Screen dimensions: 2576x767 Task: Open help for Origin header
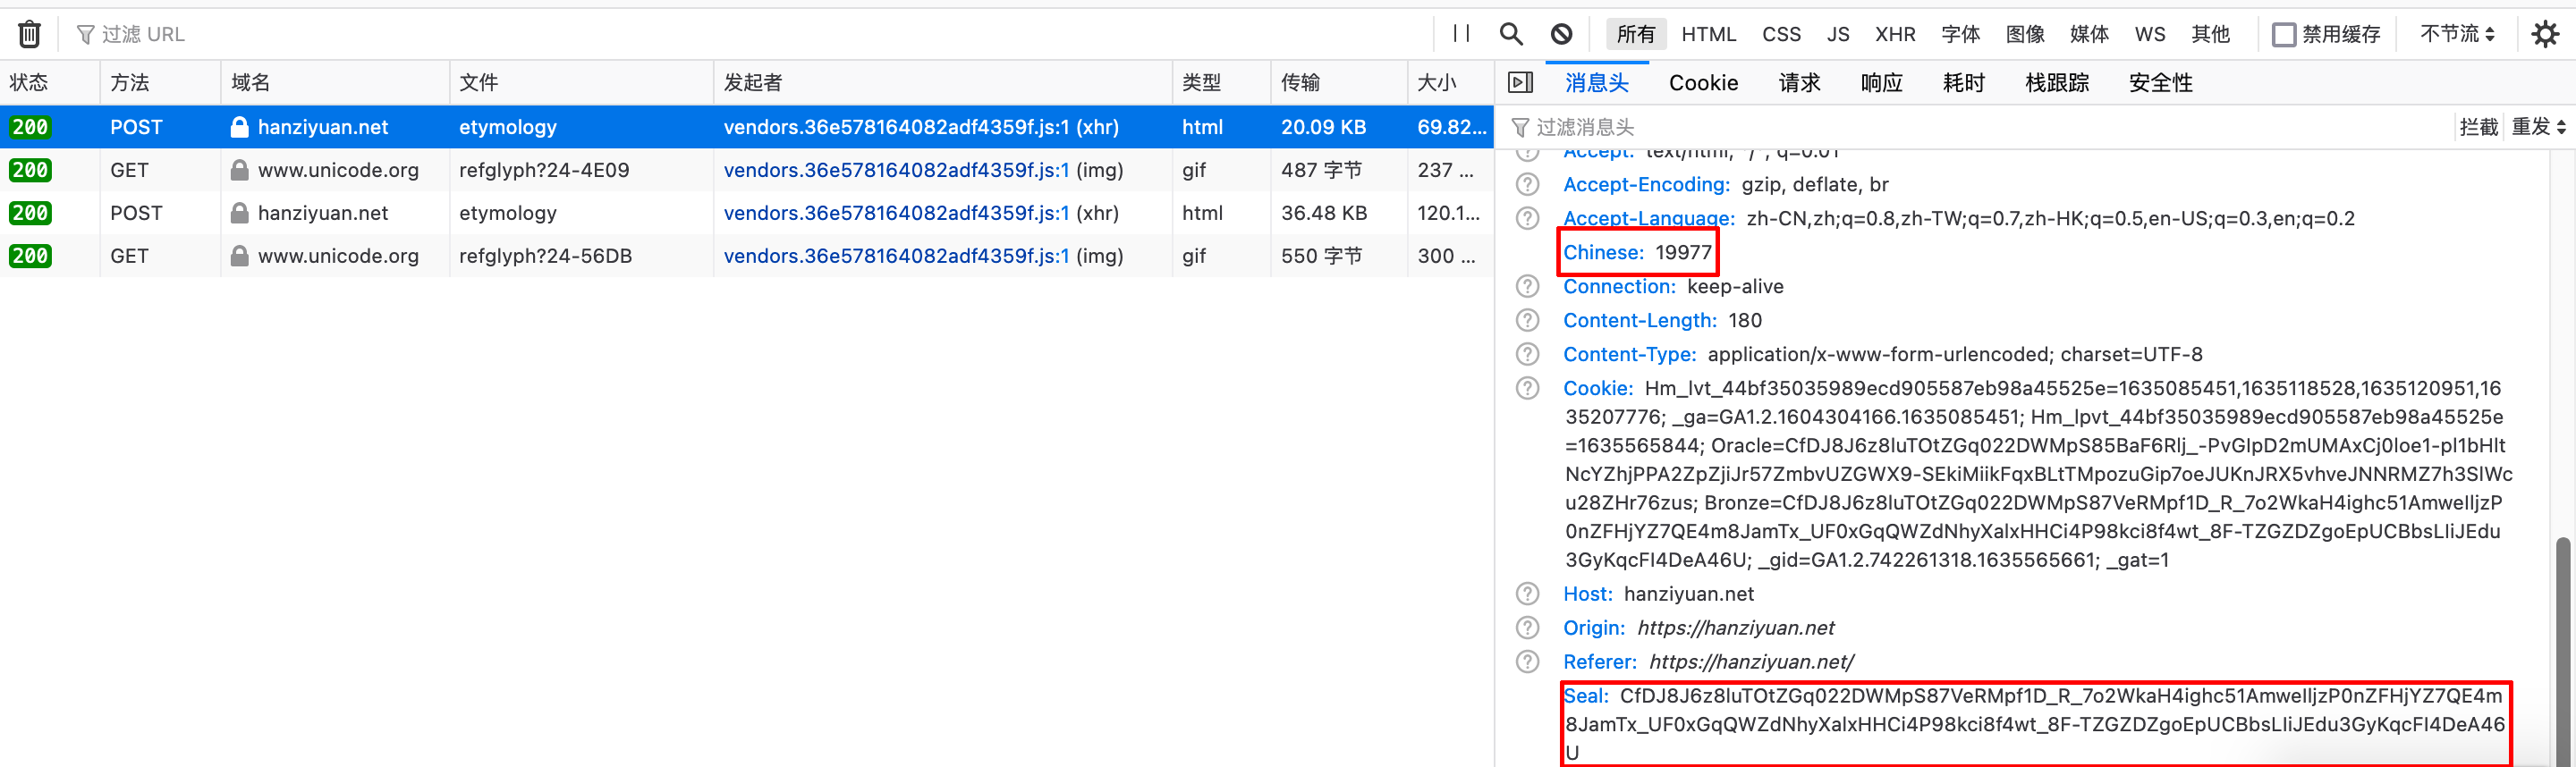(1527, 628)
